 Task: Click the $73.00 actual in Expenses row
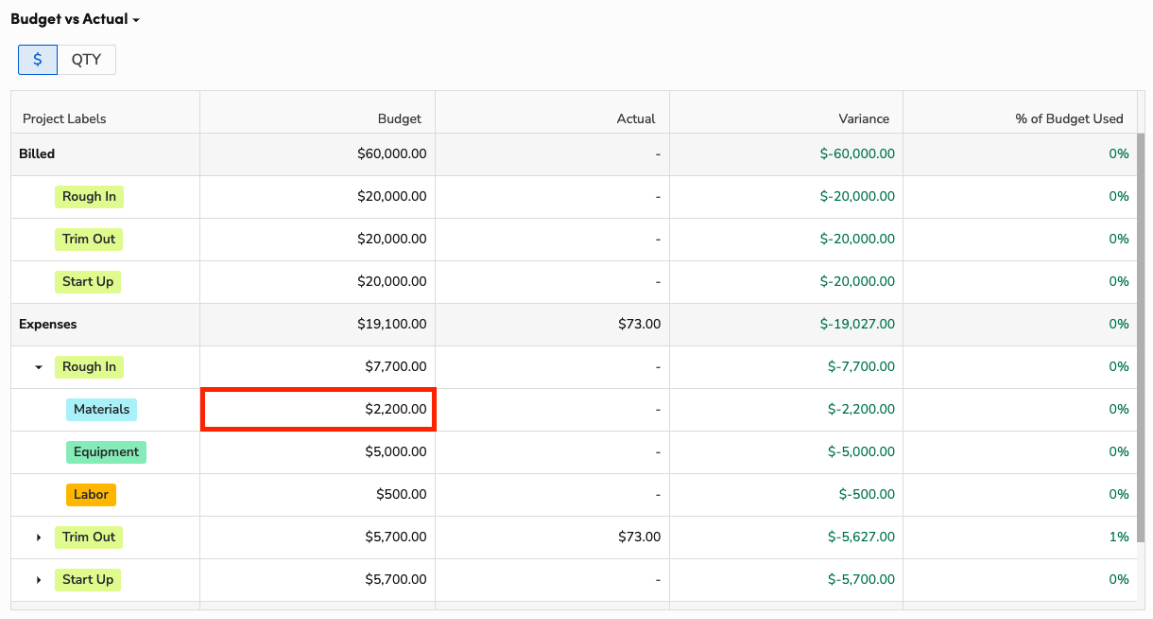tap(639, 324)
